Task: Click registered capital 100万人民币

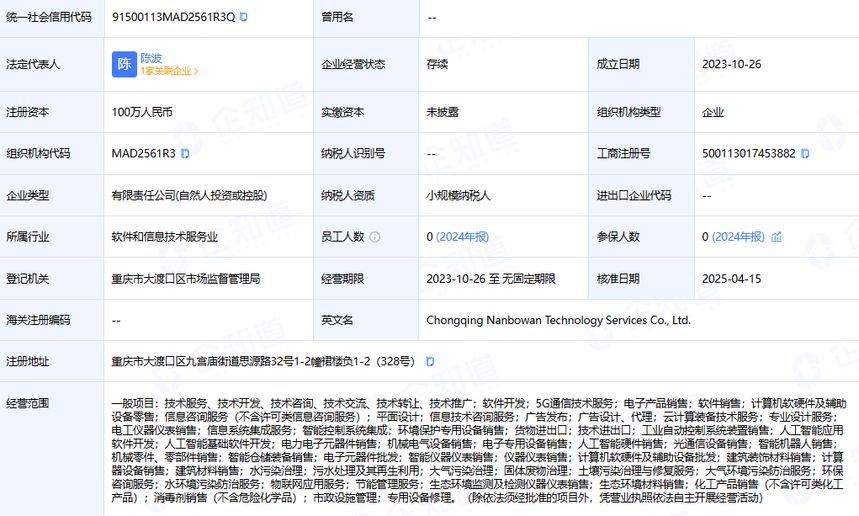Action: (142, 112)
